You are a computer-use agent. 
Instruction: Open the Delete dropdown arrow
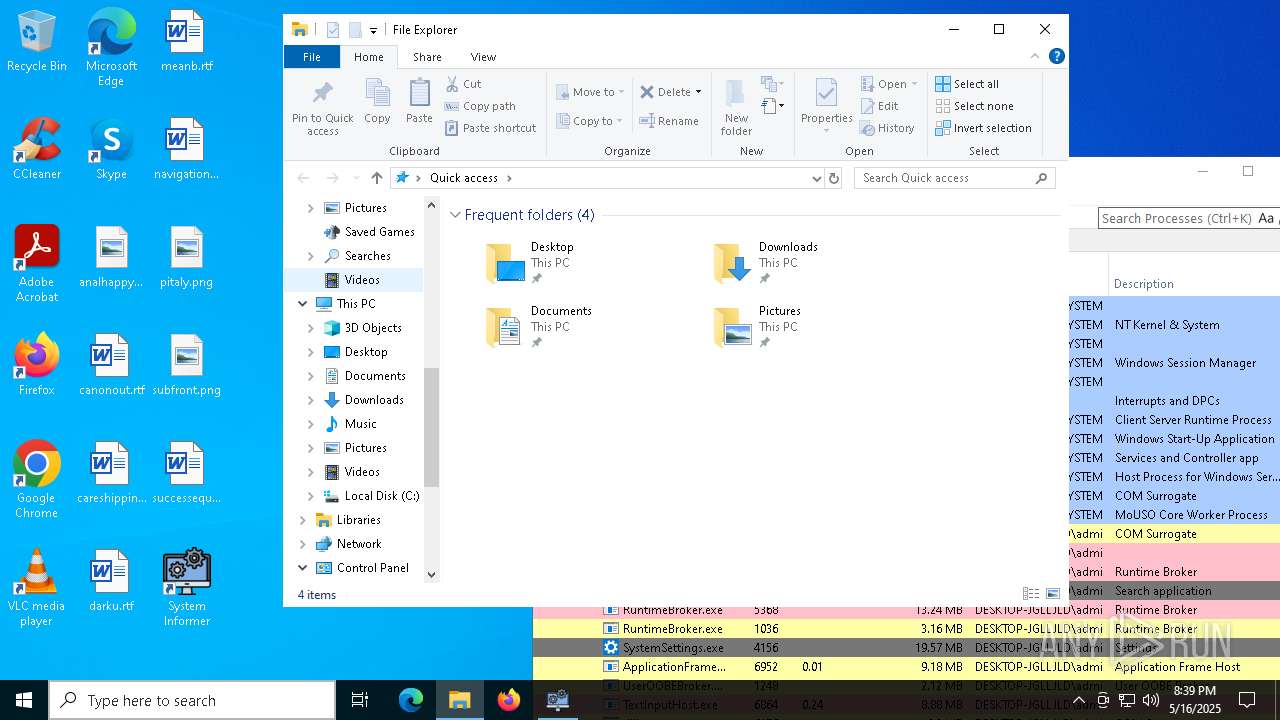(698, 92)
